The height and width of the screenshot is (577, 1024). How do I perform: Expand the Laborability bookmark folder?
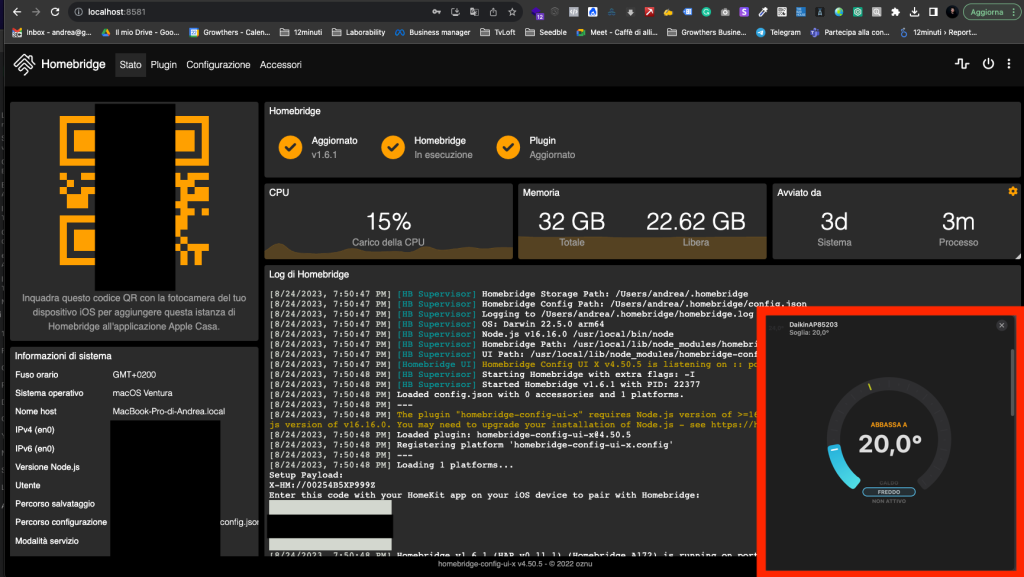pyautogui.click(x=359, y=32)
